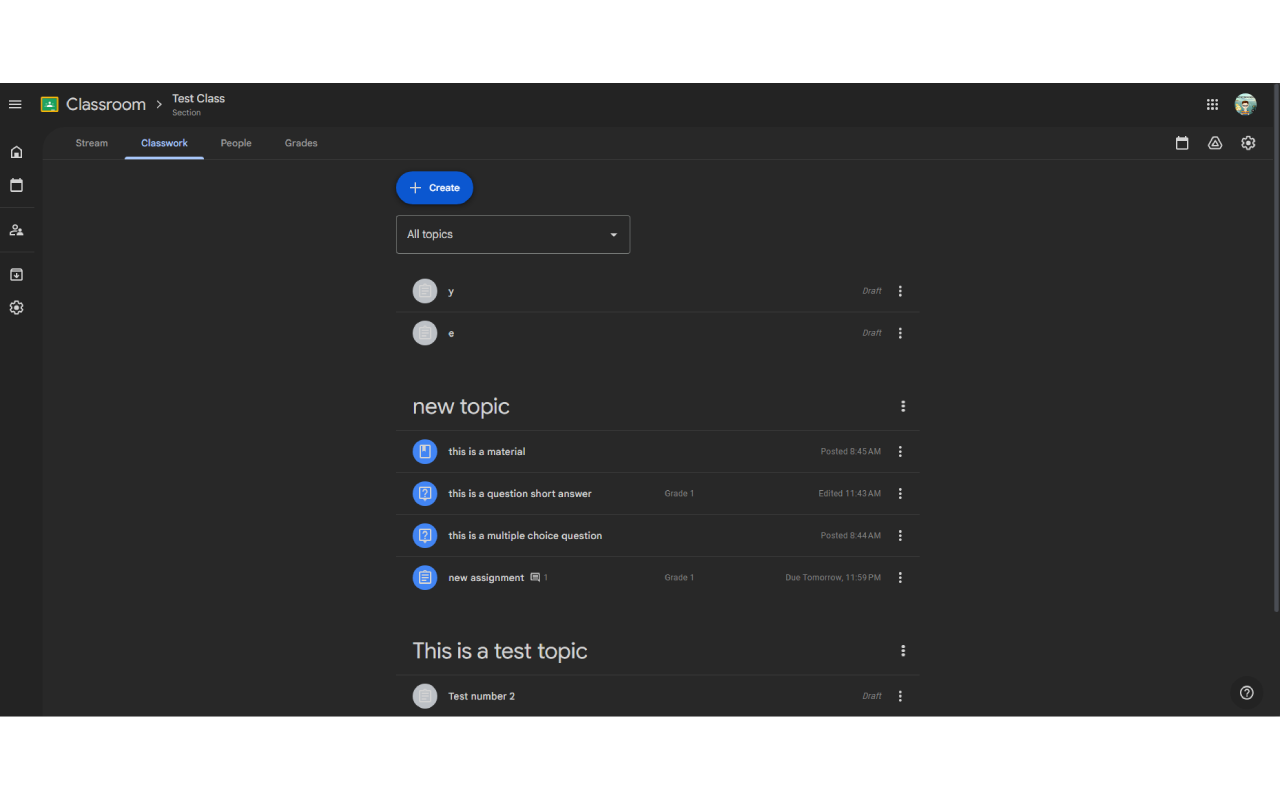Open options for short answer question

point(900,494)
